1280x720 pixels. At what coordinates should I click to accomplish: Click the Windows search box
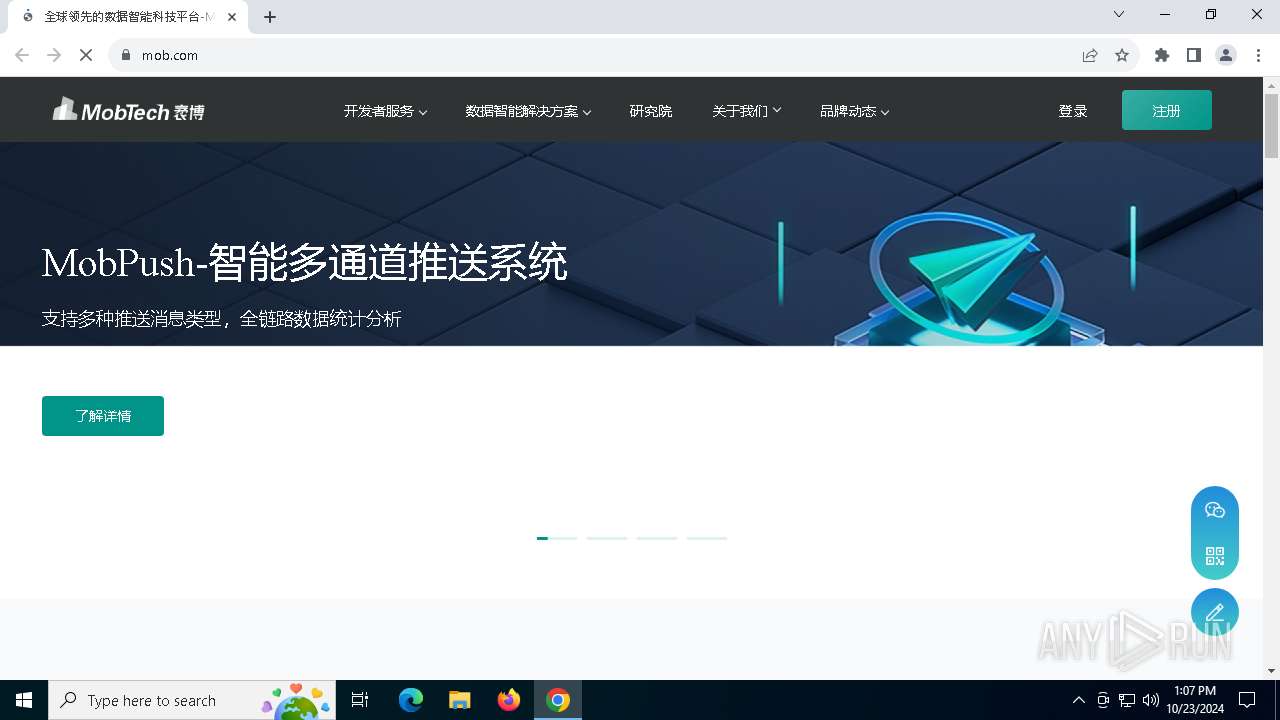[191, 700]
